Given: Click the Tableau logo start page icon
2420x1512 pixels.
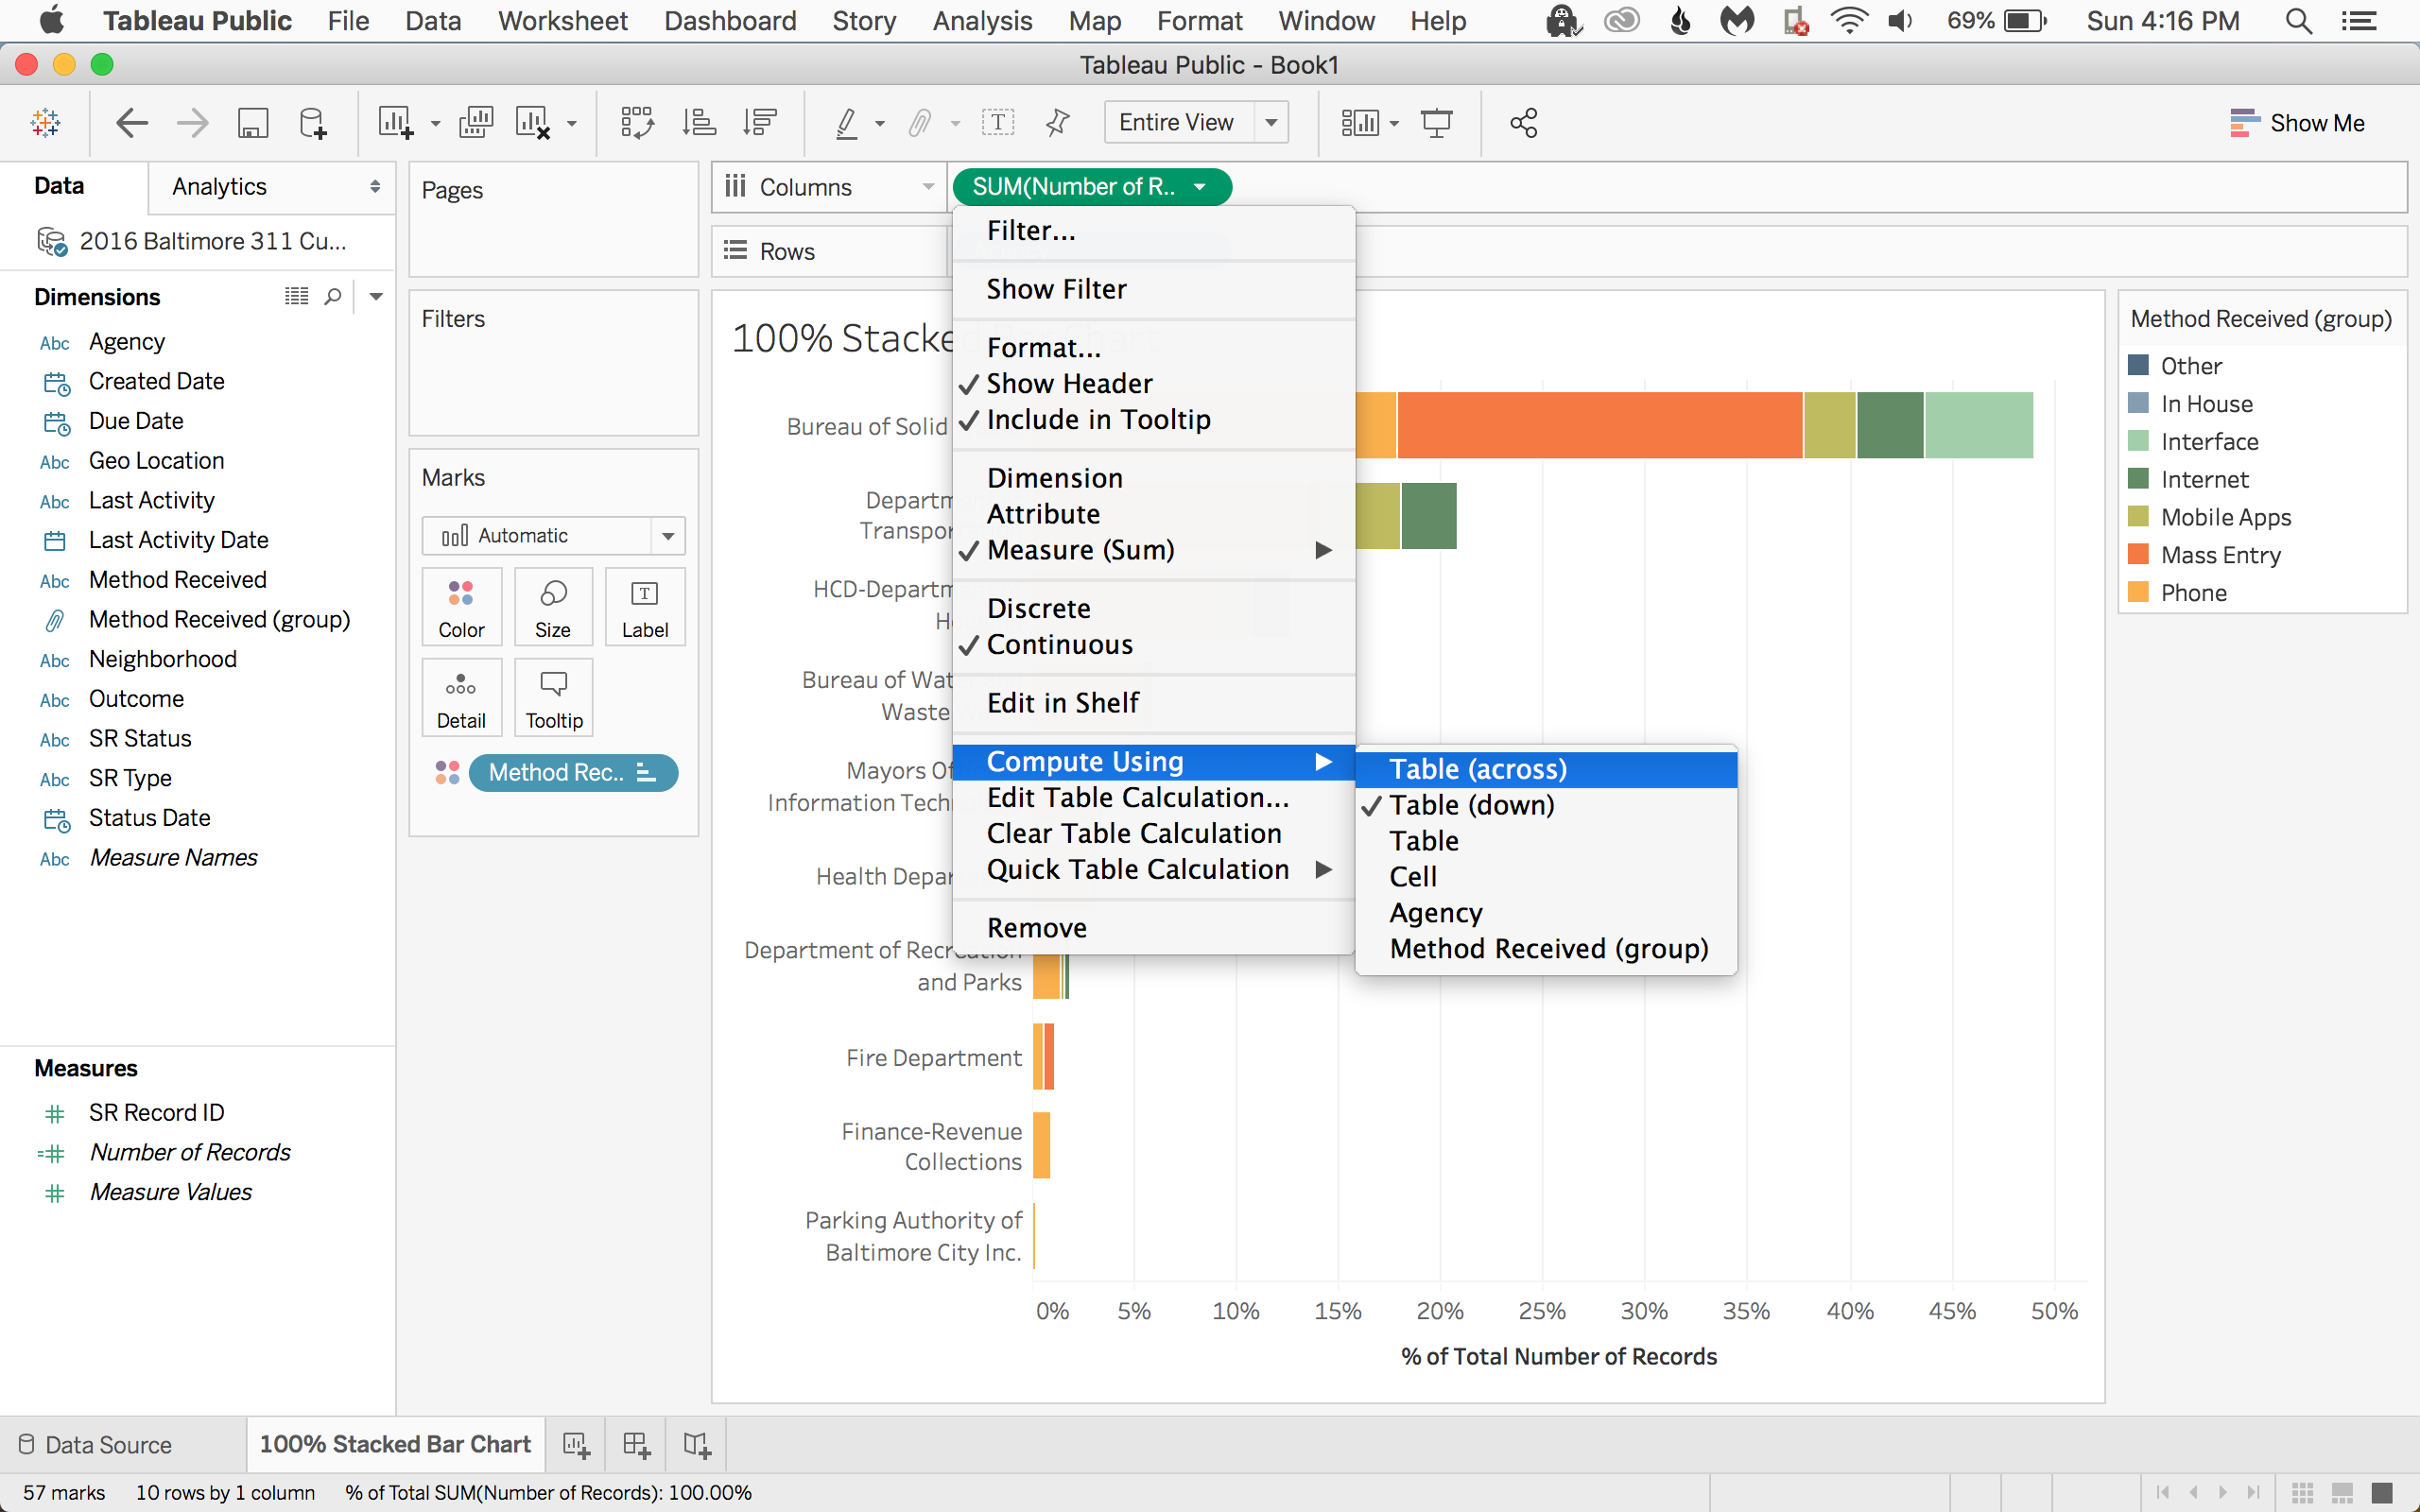Looking at the screenshot, I should (46, 123).
